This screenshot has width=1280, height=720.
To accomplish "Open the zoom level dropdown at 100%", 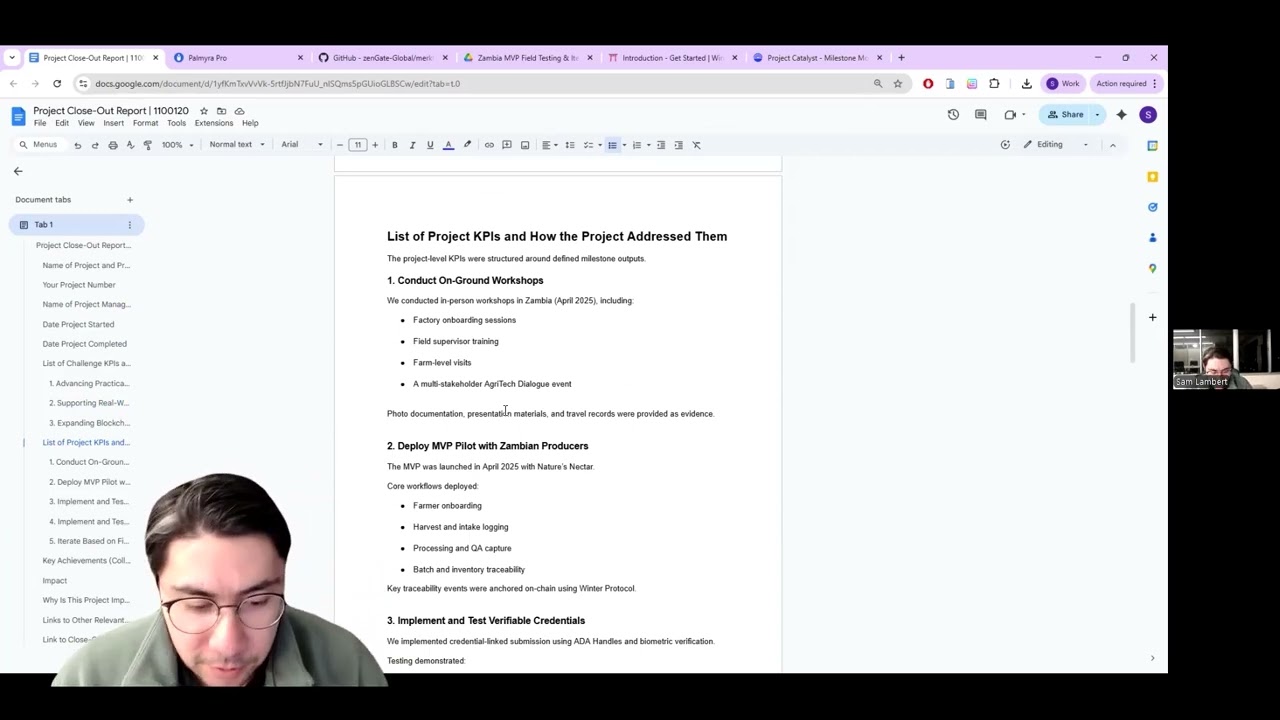I will [177, 145].
